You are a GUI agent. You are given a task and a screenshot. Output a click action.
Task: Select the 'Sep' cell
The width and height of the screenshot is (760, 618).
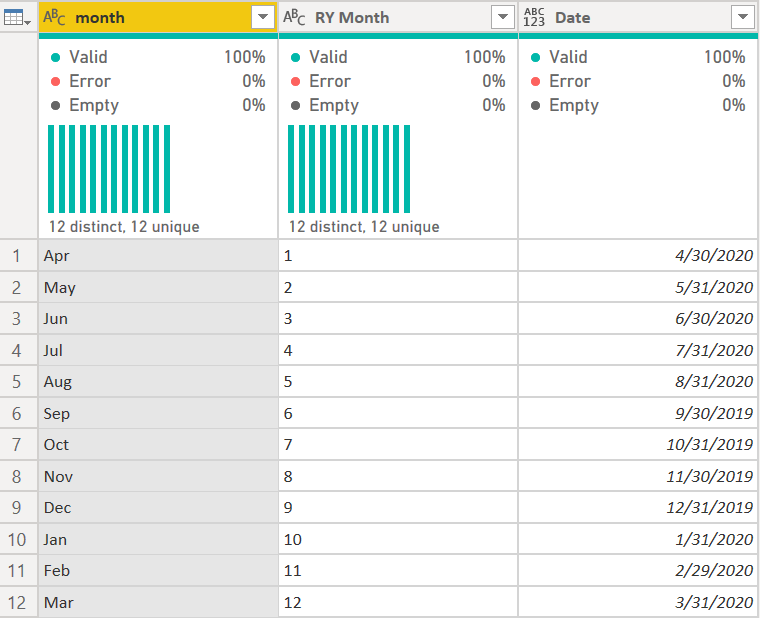(158, 413)
